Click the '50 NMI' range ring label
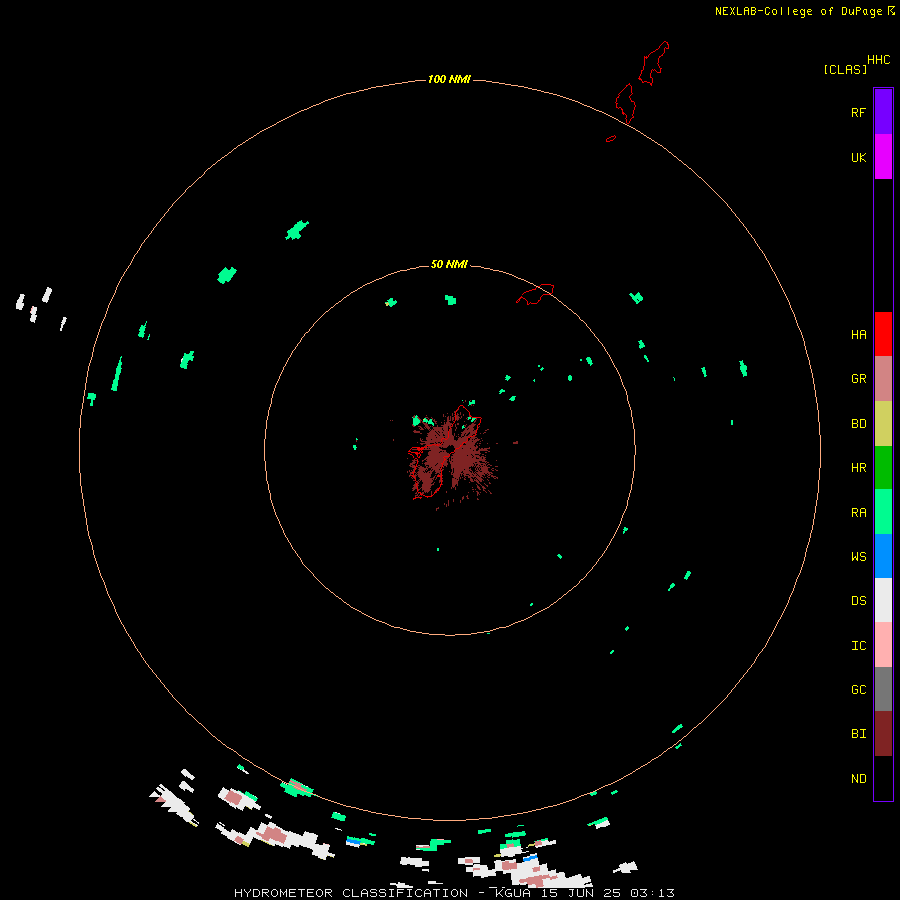900x900 pixels. click(x=449, y=264)
